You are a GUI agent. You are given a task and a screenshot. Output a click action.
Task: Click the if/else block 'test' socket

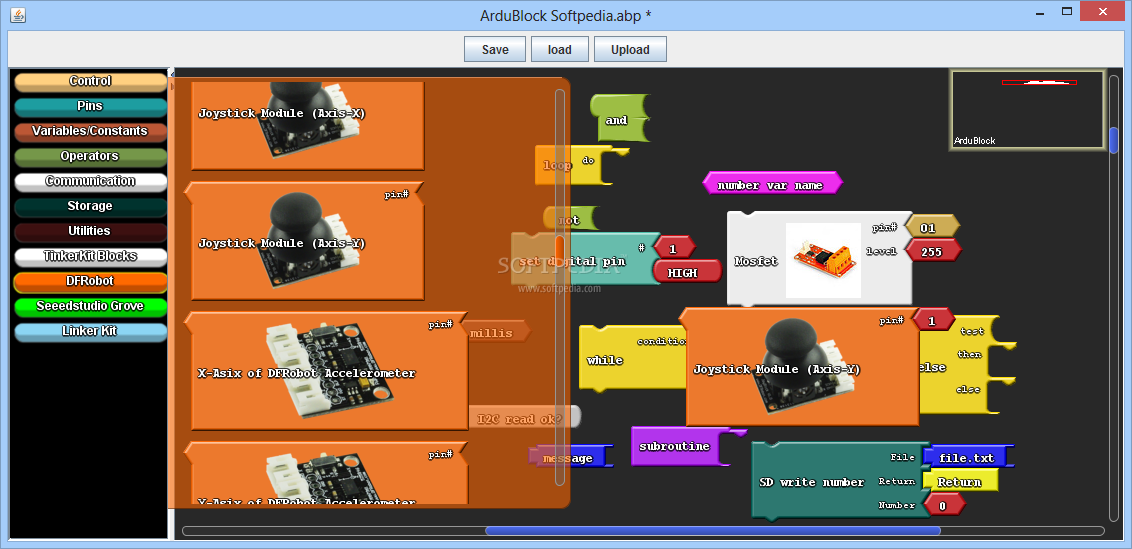coord(972,331)
